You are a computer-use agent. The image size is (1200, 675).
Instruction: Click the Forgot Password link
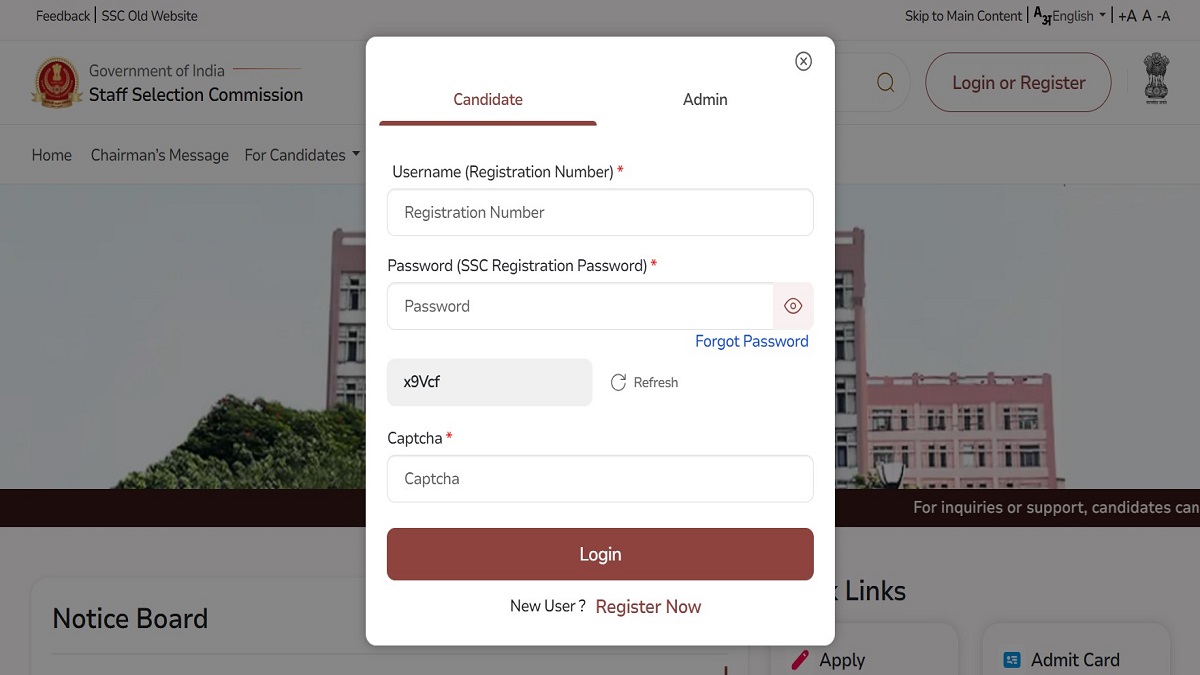click(x=751, y=341)
